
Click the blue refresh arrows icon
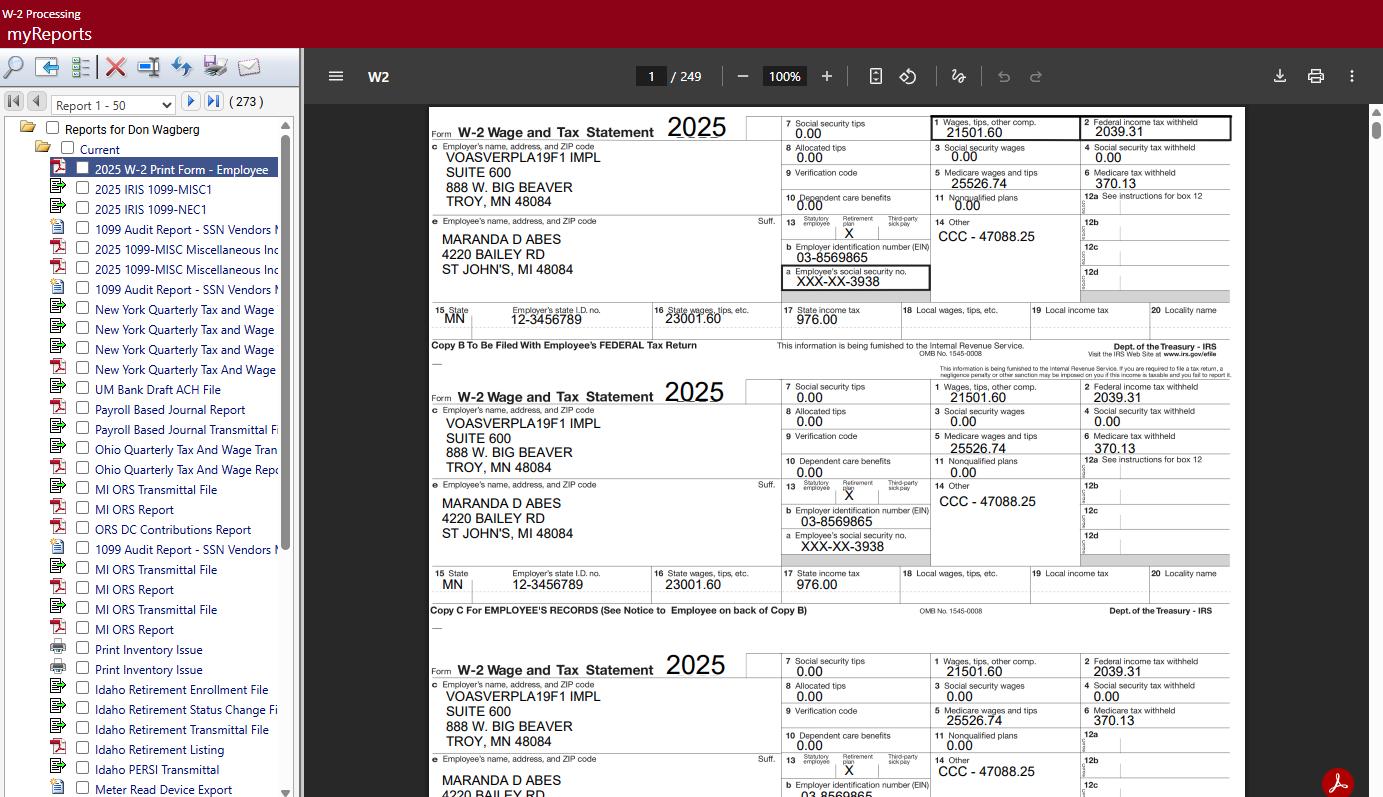[x=181, y=67]
